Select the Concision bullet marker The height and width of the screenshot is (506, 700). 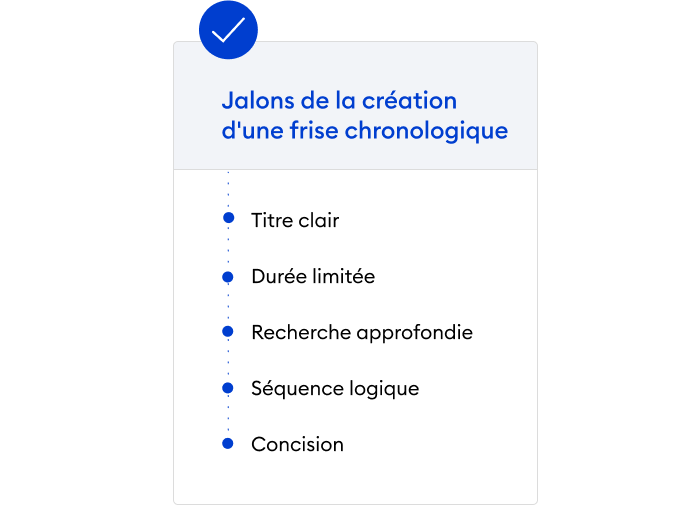(x=228, y=443)
